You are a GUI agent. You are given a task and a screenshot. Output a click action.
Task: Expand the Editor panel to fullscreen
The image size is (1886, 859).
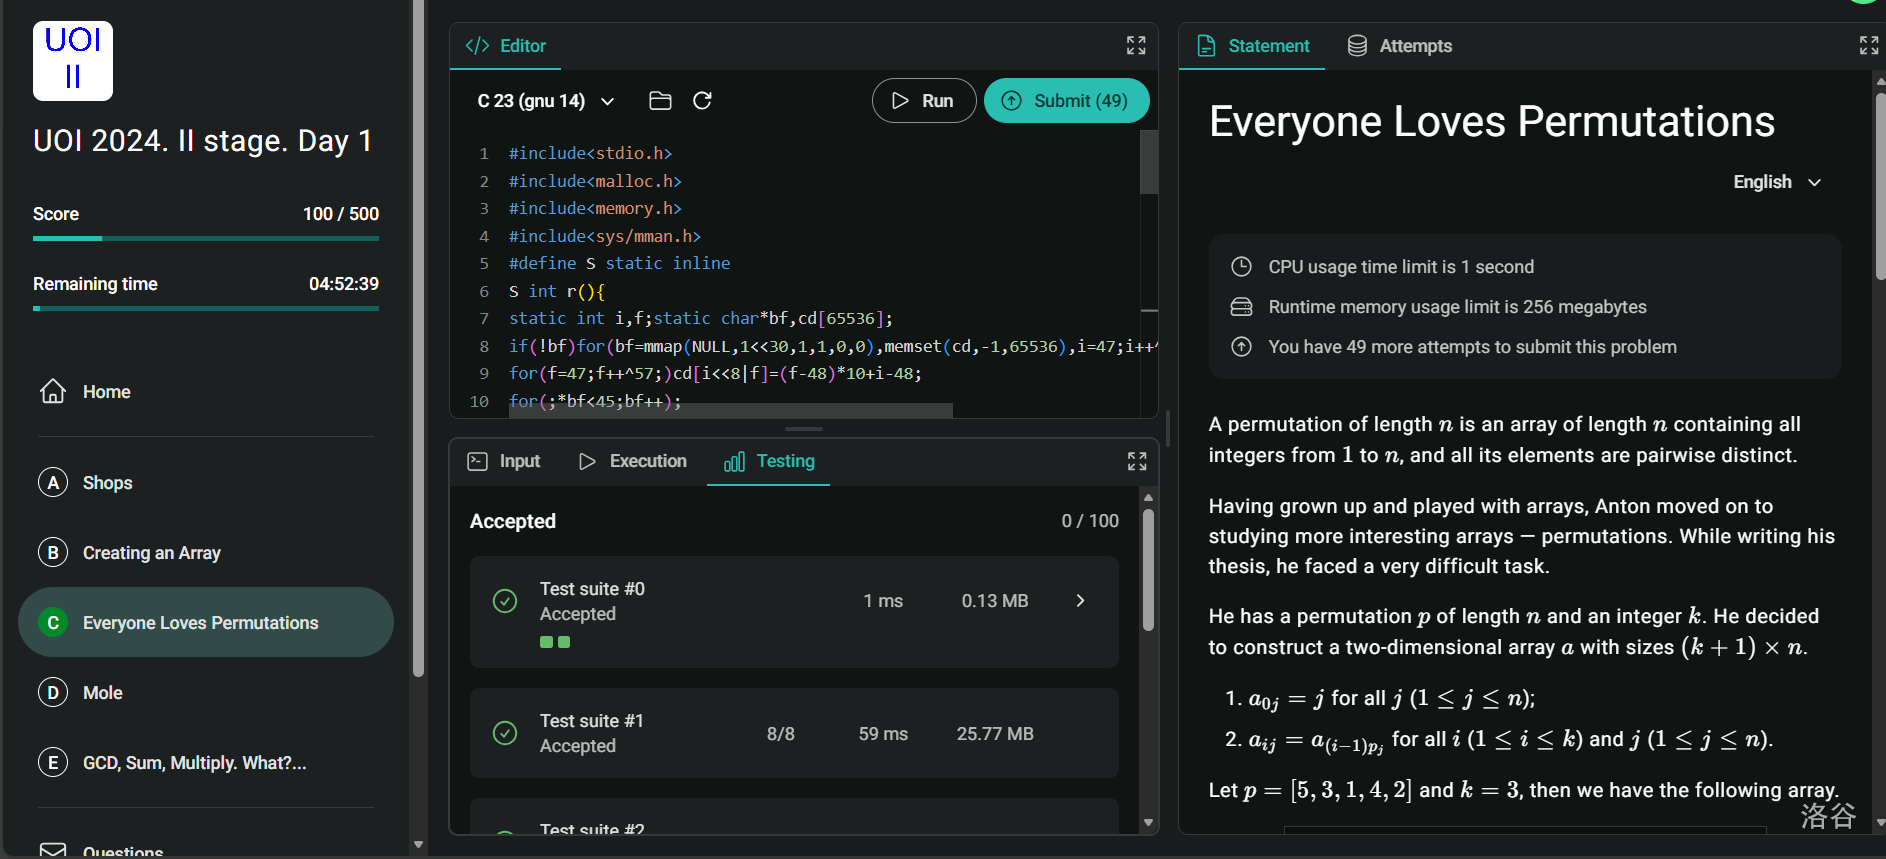tap(1136, 46)
